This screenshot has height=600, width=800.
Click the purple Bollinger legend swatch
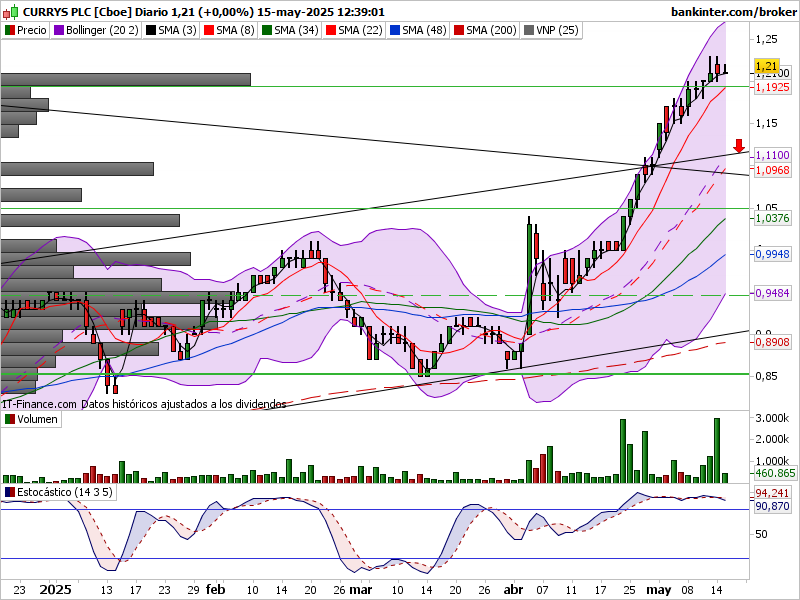pyautogui.click(x=59, y=30)
